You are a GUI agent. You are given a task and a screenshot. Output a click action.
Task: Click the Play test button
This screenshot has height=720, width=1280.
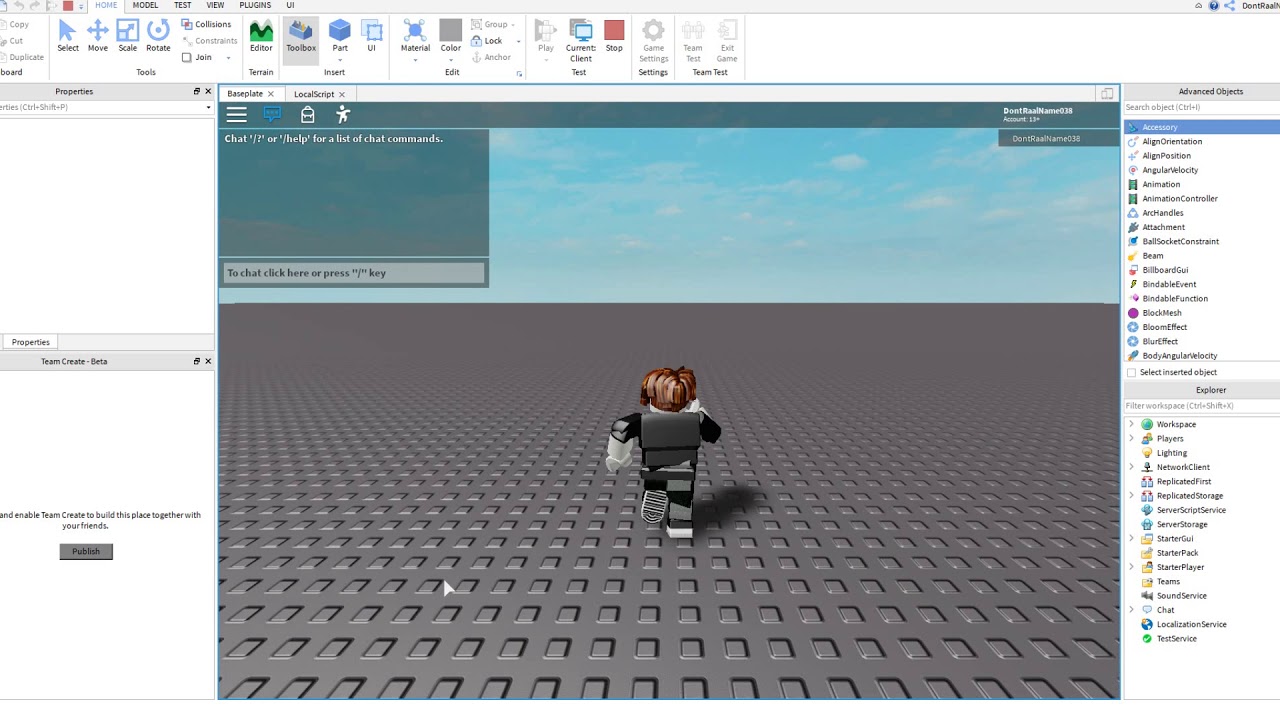546,40
